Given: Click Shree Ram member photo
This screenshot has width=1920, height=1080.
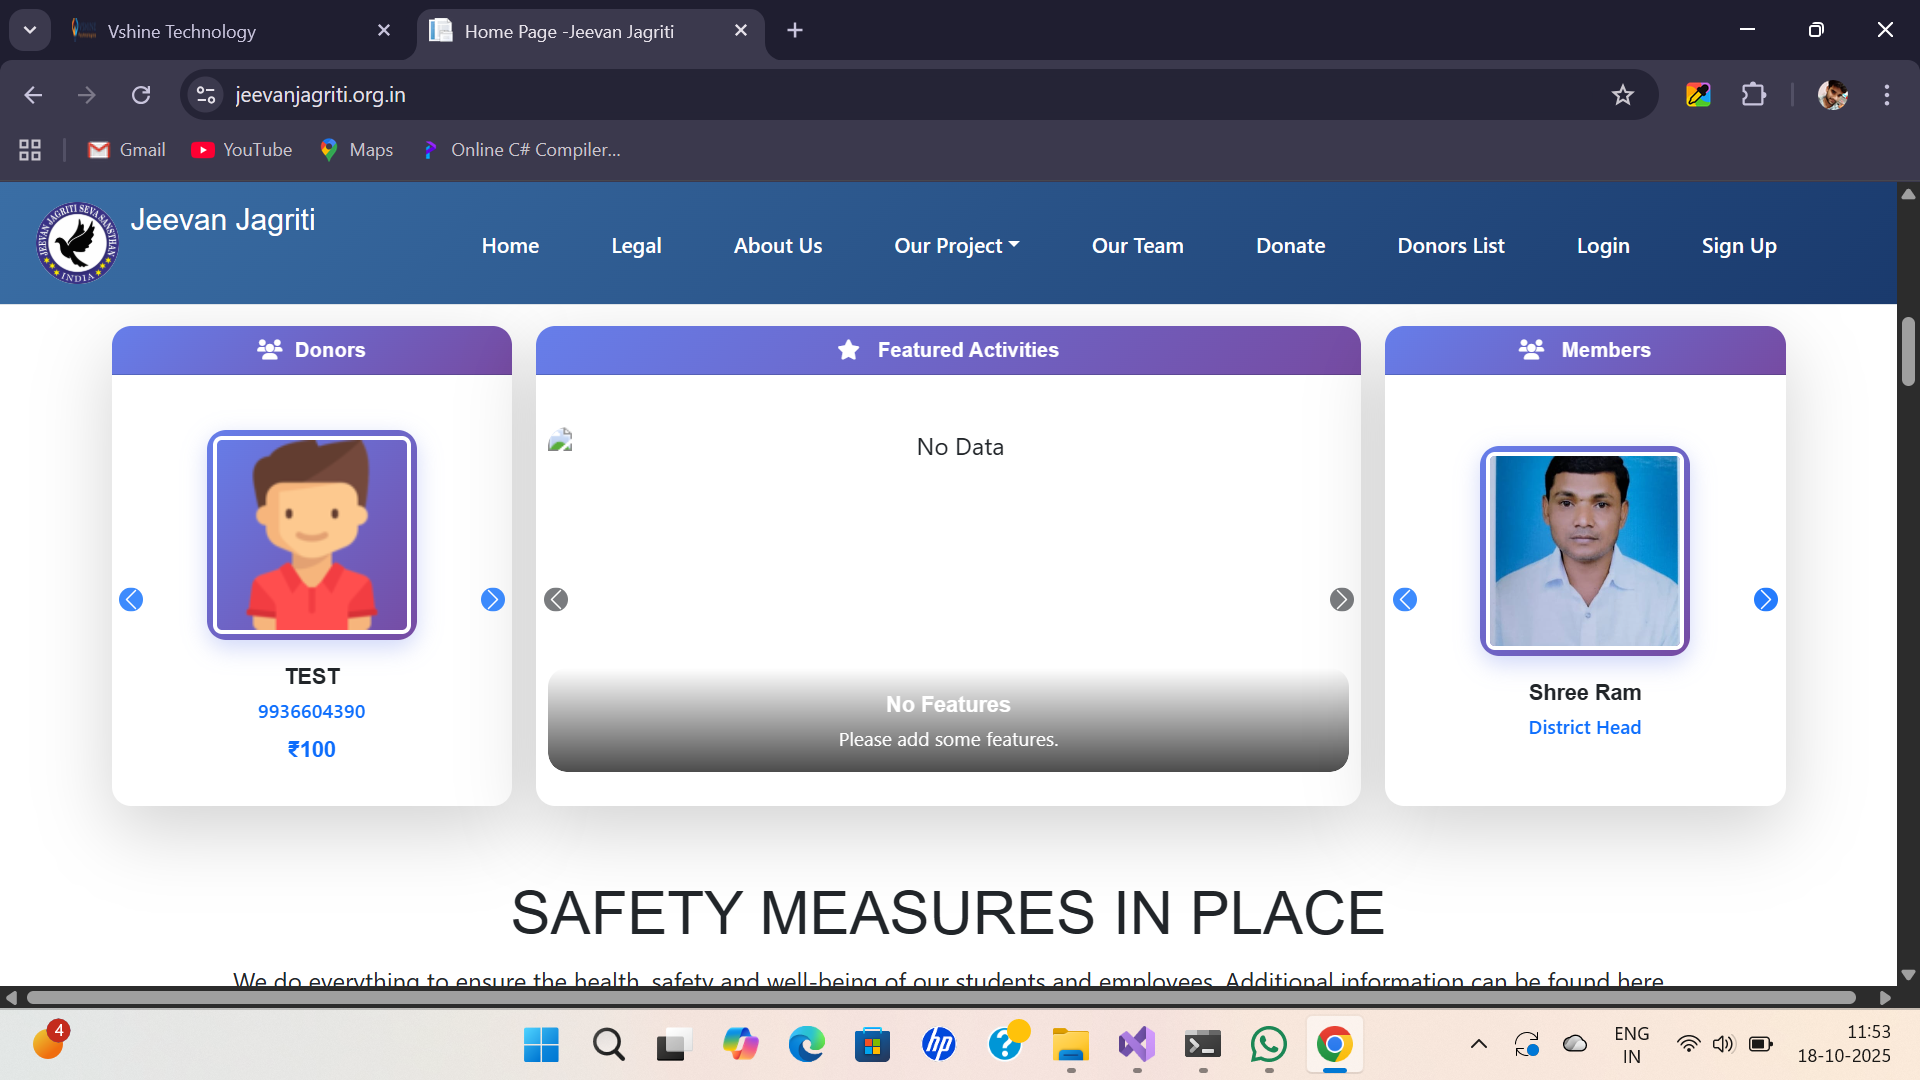Looking at the screenshot, I should click(1584, 550).
